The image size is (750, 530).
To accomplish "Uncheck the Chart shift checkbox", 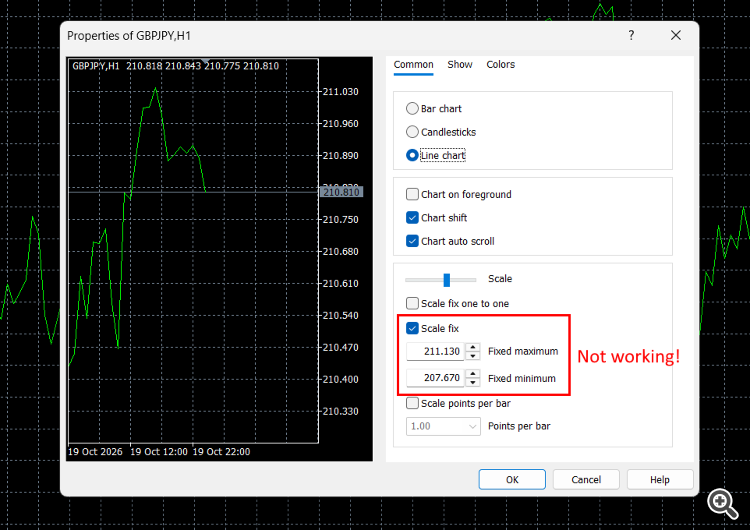I will coord(412,218).
